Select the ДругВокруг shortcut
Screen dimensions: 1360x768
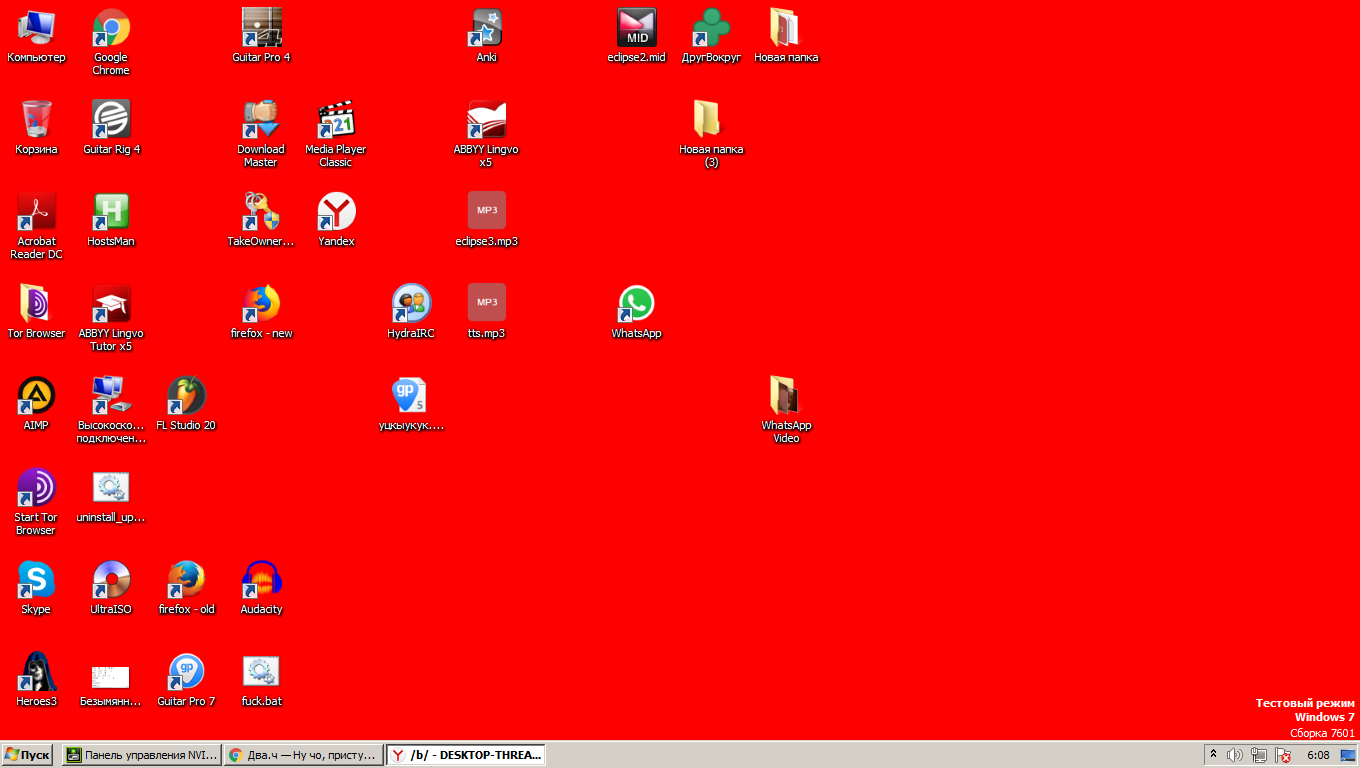711,28
